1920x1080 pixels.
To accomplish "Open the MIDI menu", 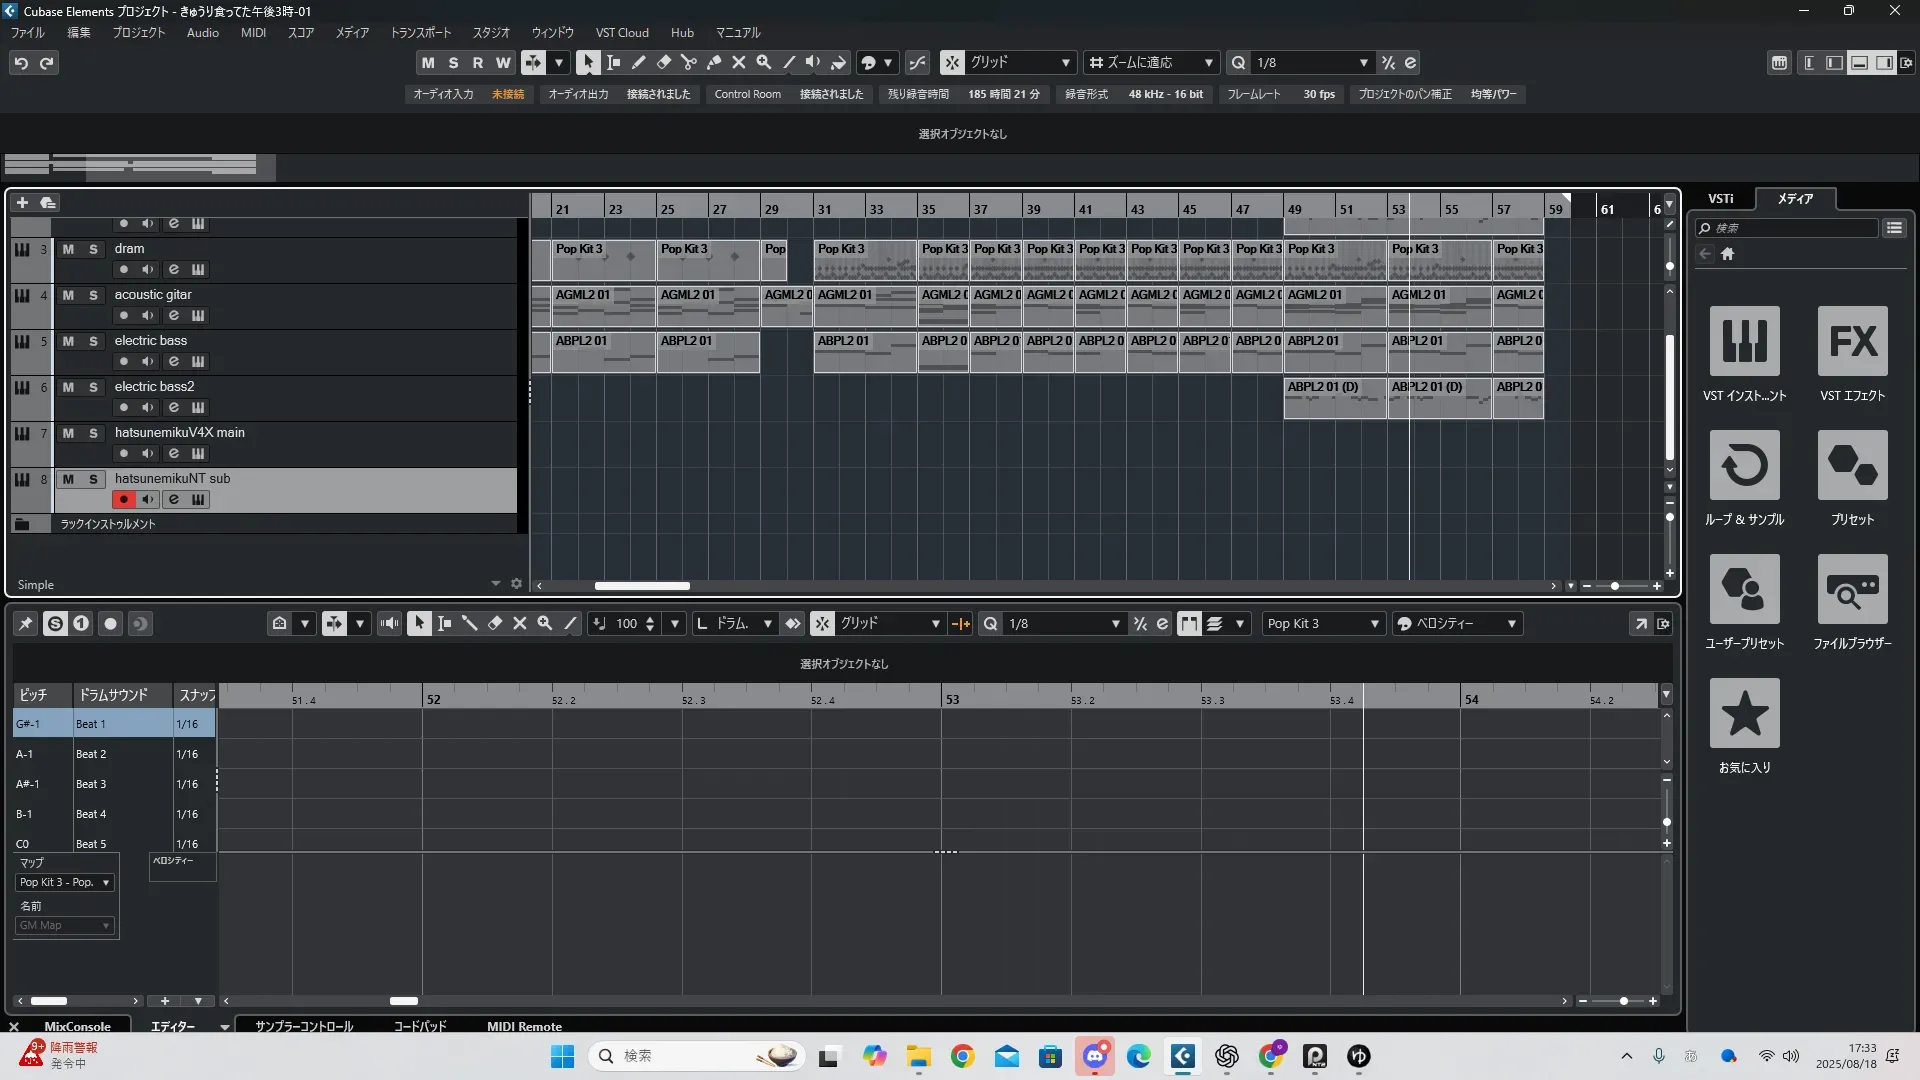I will (253, 33).
